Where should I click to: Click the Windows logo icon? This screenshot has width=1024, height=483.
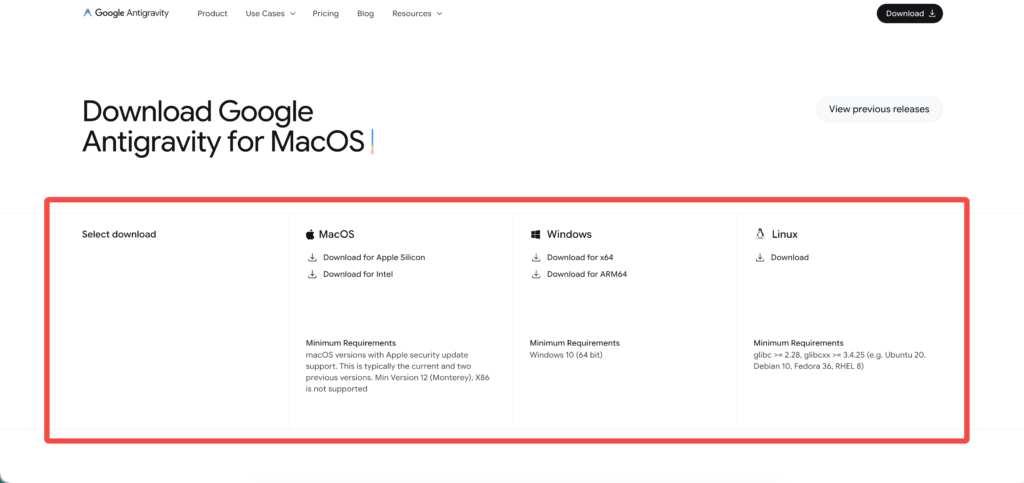[x=536, y=234]
